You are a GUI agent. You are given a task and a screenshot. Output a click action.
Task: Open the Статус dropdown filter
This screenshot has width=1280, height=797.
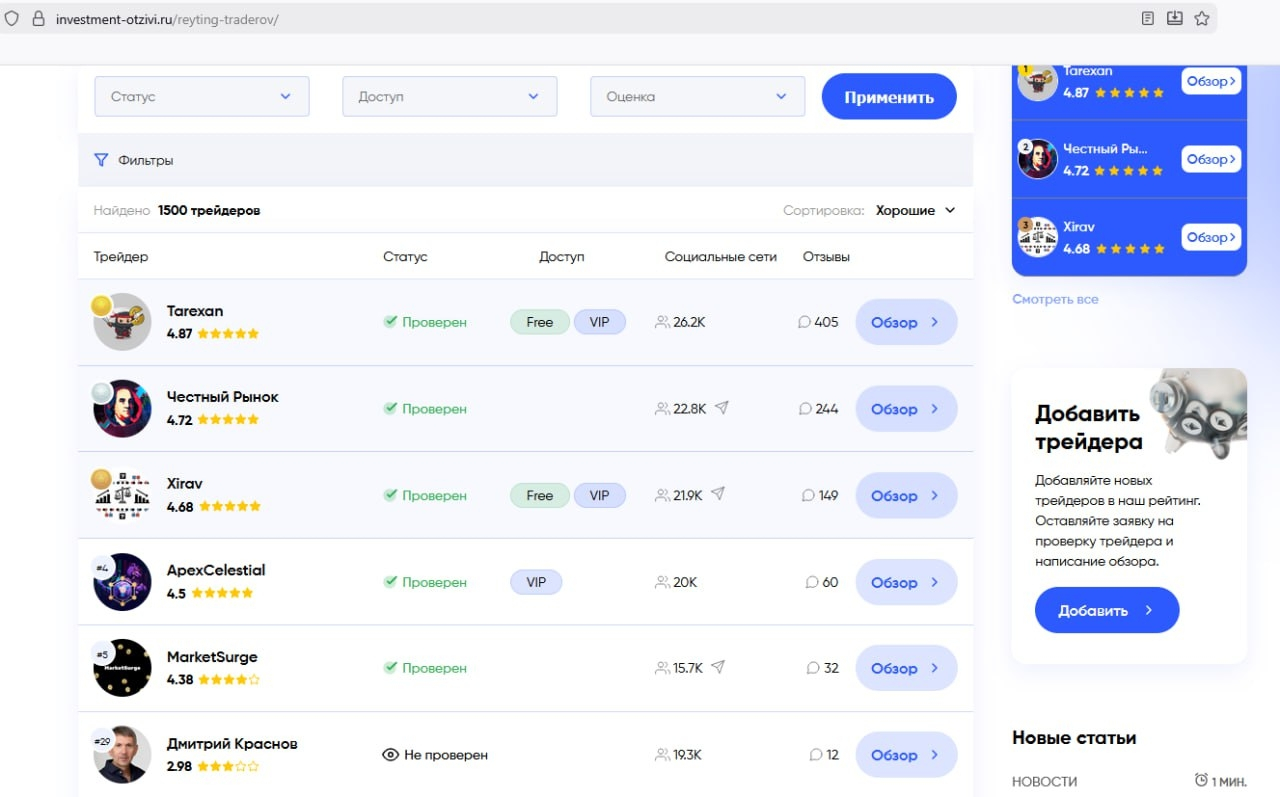click(202, 97)
